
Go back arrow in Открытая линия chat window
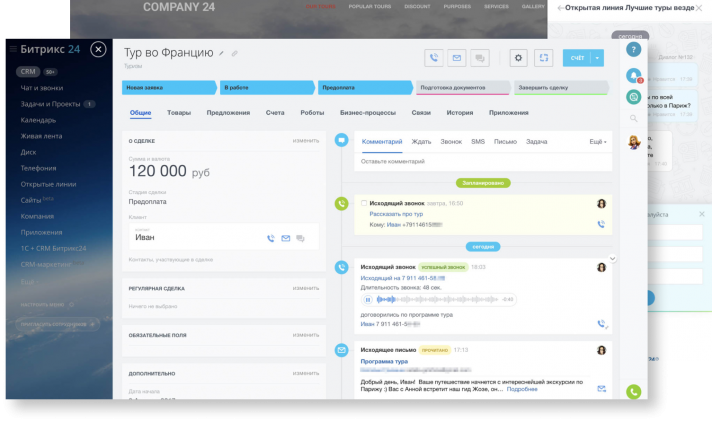pos(560,8)
